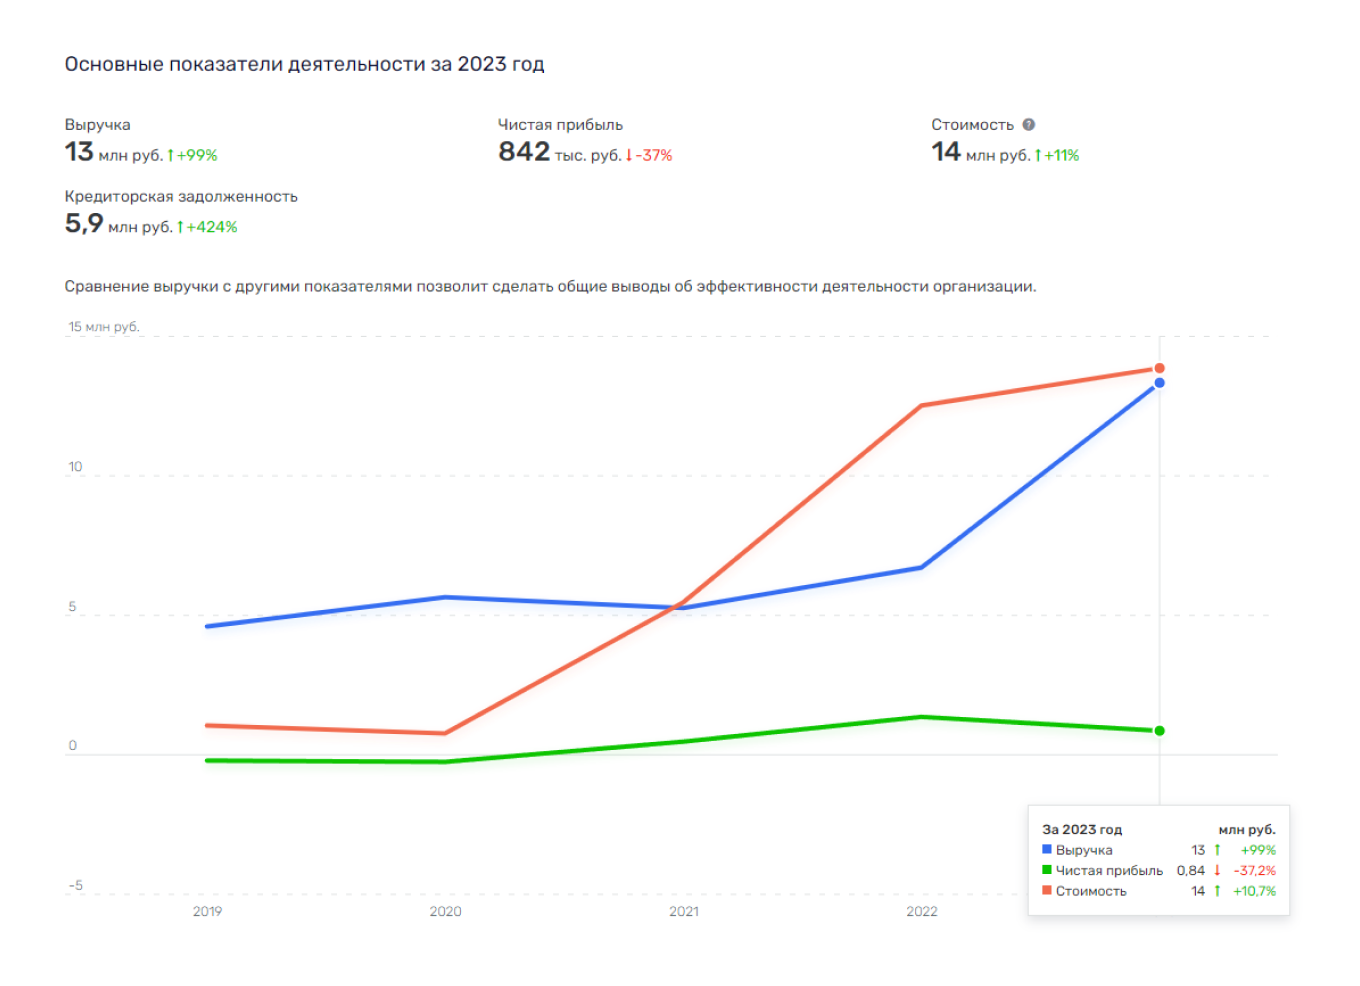
Task: Click the 2021 x-axis label
Action: click(684, 911)
